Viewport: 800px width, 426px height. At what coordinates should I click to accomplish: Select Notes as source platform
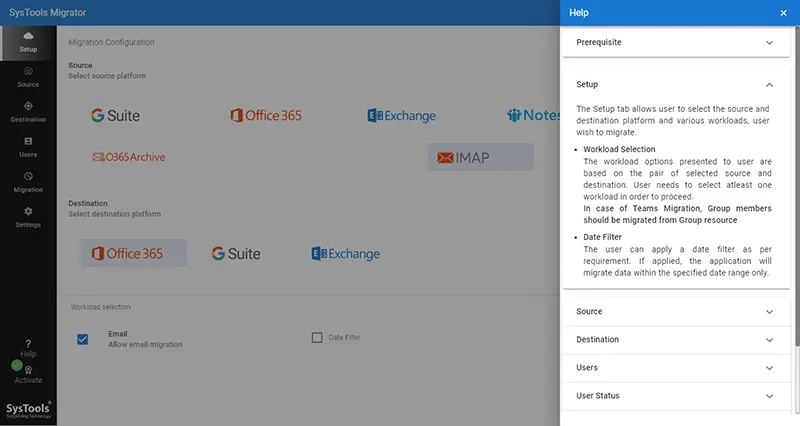coord(533,115)
